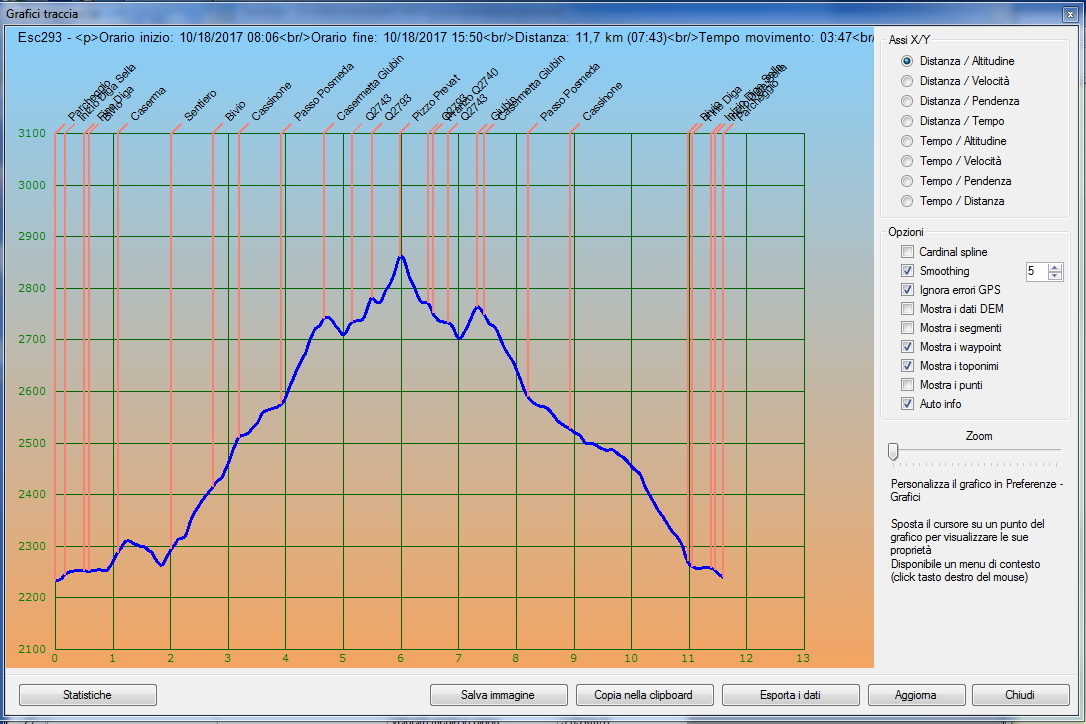
Task: Click the Smoothing number input field
Action: click(1036, 271)
